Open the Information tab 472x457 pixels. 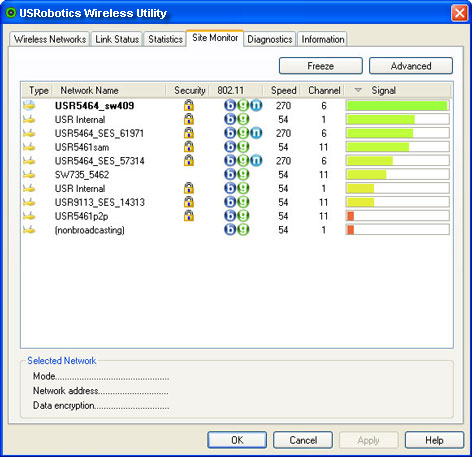pyautogui.click(x=322, y=39)
